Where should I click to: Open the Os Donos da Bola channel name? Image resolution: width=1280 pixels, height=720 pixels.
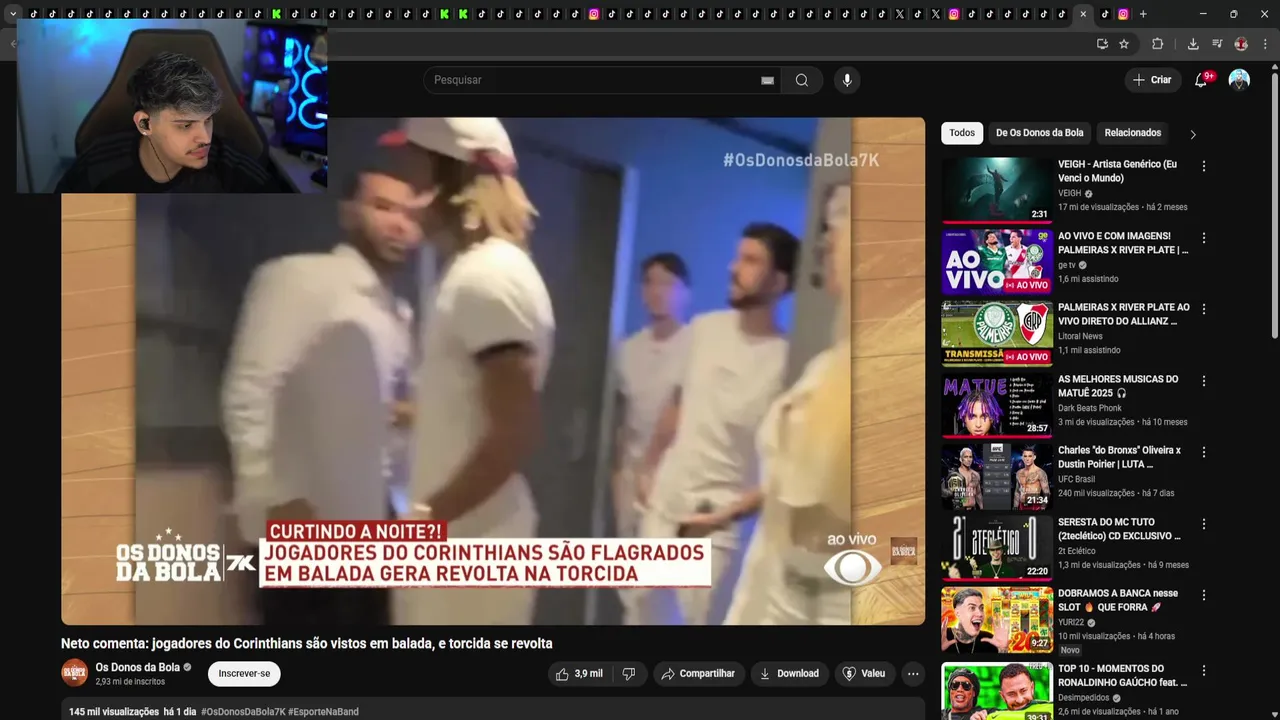(x=138, y=667)
